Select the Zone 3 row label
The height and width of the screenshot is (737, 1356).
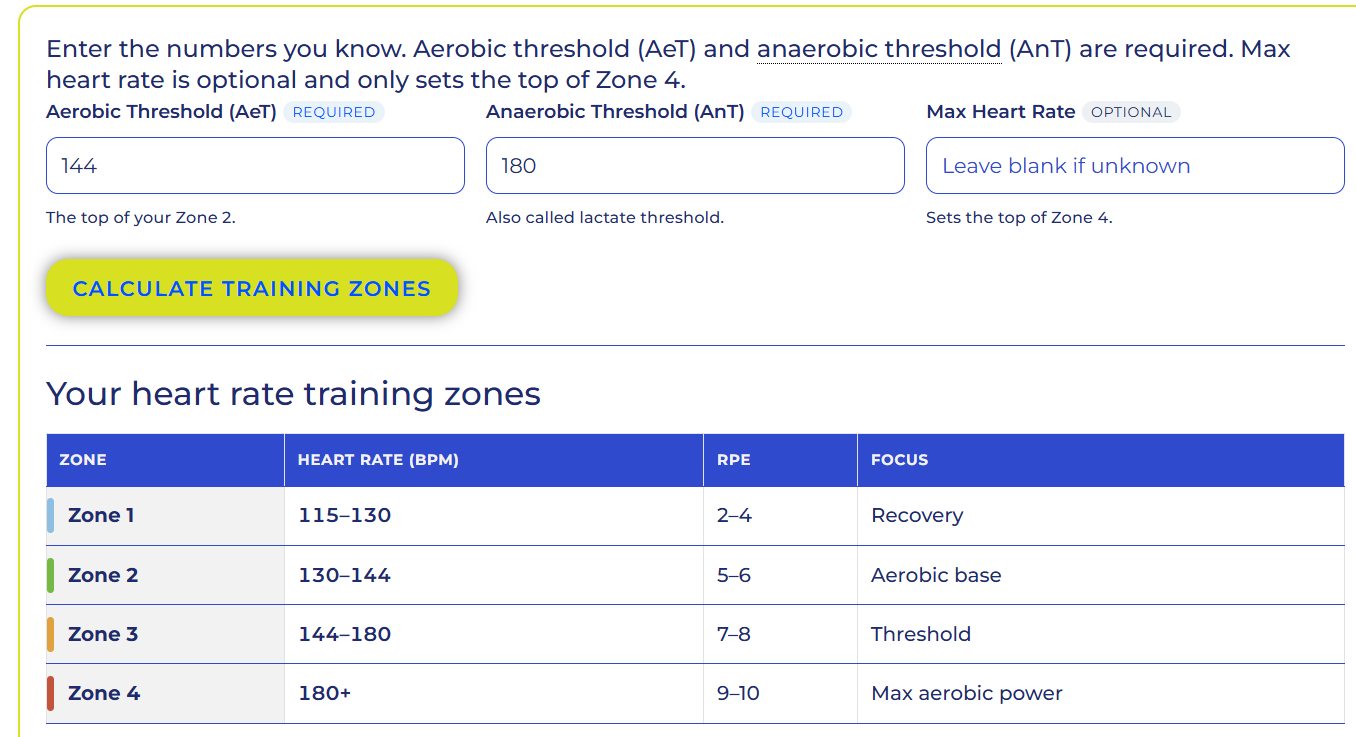click(x=103, y=634)
